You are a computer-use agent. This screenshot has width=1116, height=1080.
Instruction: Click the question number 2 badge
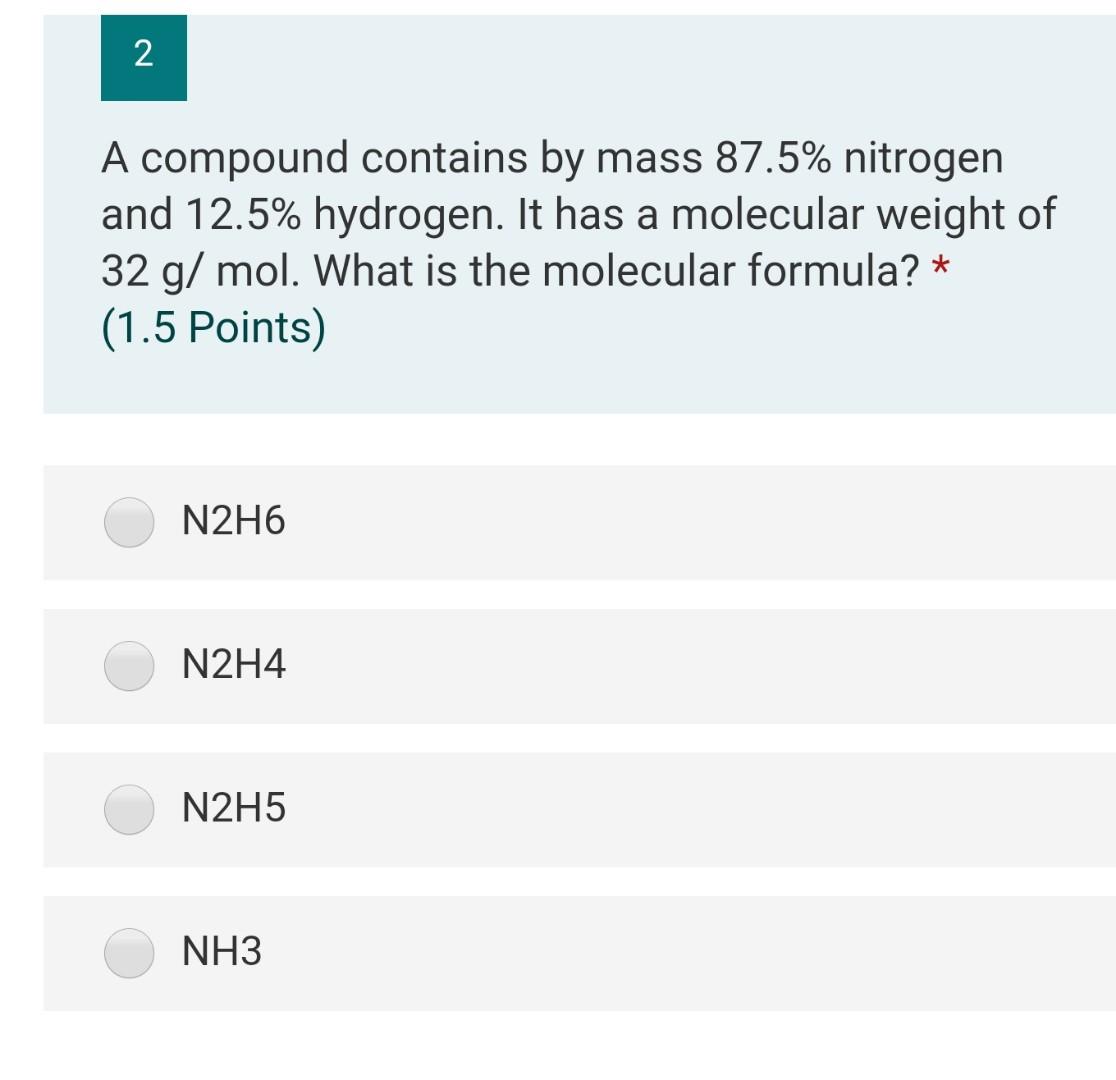[143, 55]
